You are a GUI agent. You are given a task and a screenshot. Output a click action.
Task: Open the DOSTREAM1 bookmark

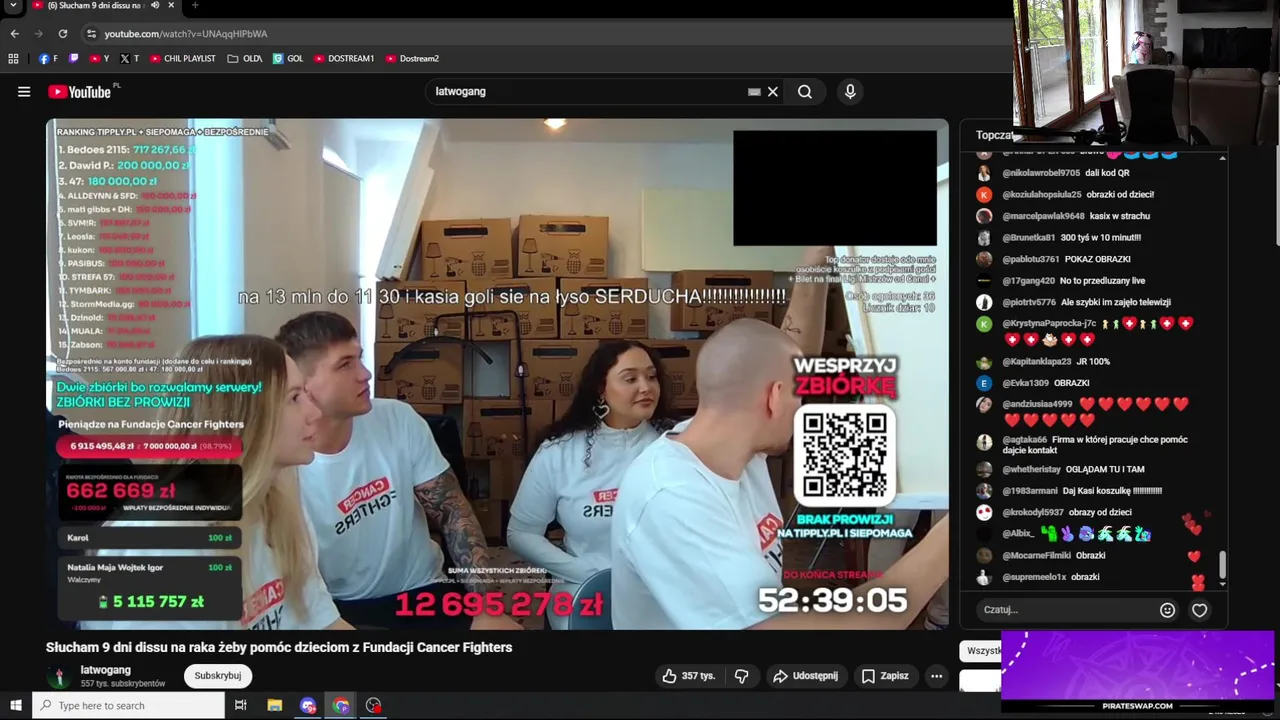pyautogui.click(x=344, y=59)
